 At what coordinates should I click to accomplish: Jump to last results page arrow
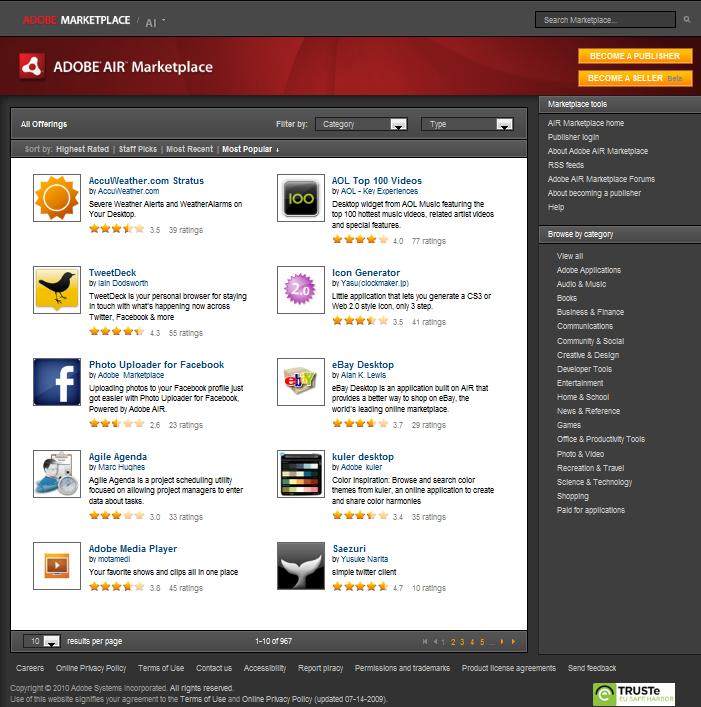513,642
